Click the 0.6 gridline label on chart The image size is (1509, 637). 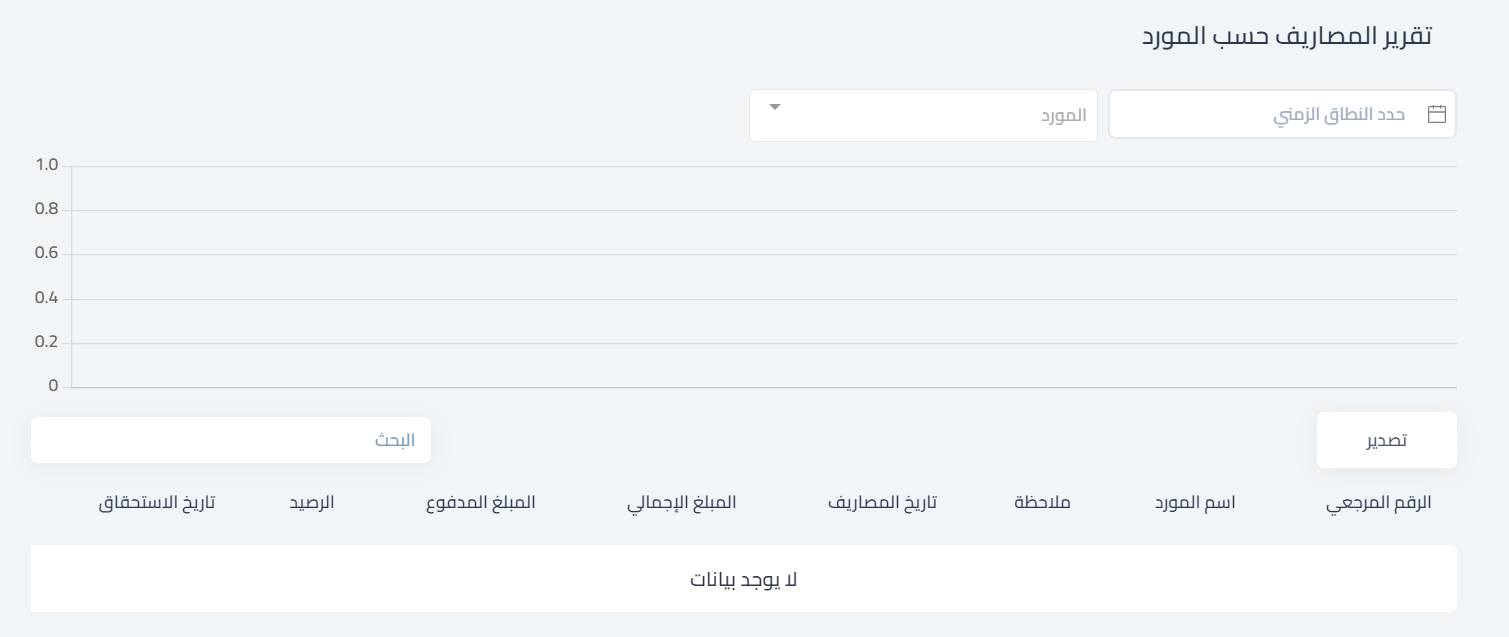point(47,254)
